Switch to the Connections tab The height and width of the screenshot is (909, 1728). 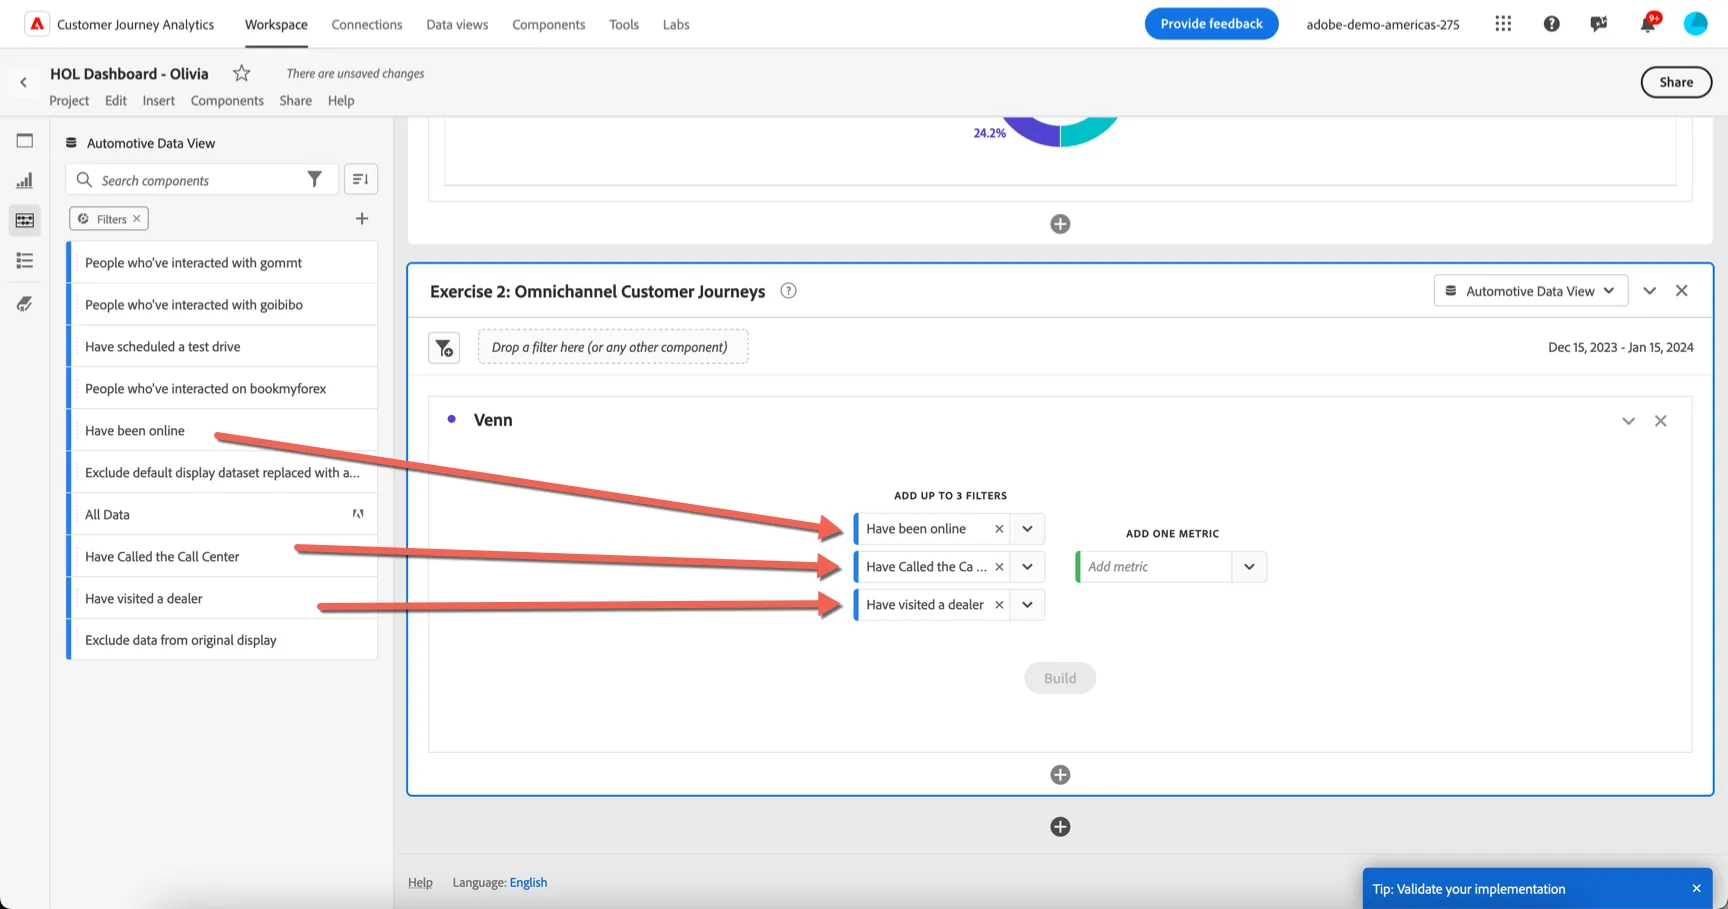[x=367, y=24]
